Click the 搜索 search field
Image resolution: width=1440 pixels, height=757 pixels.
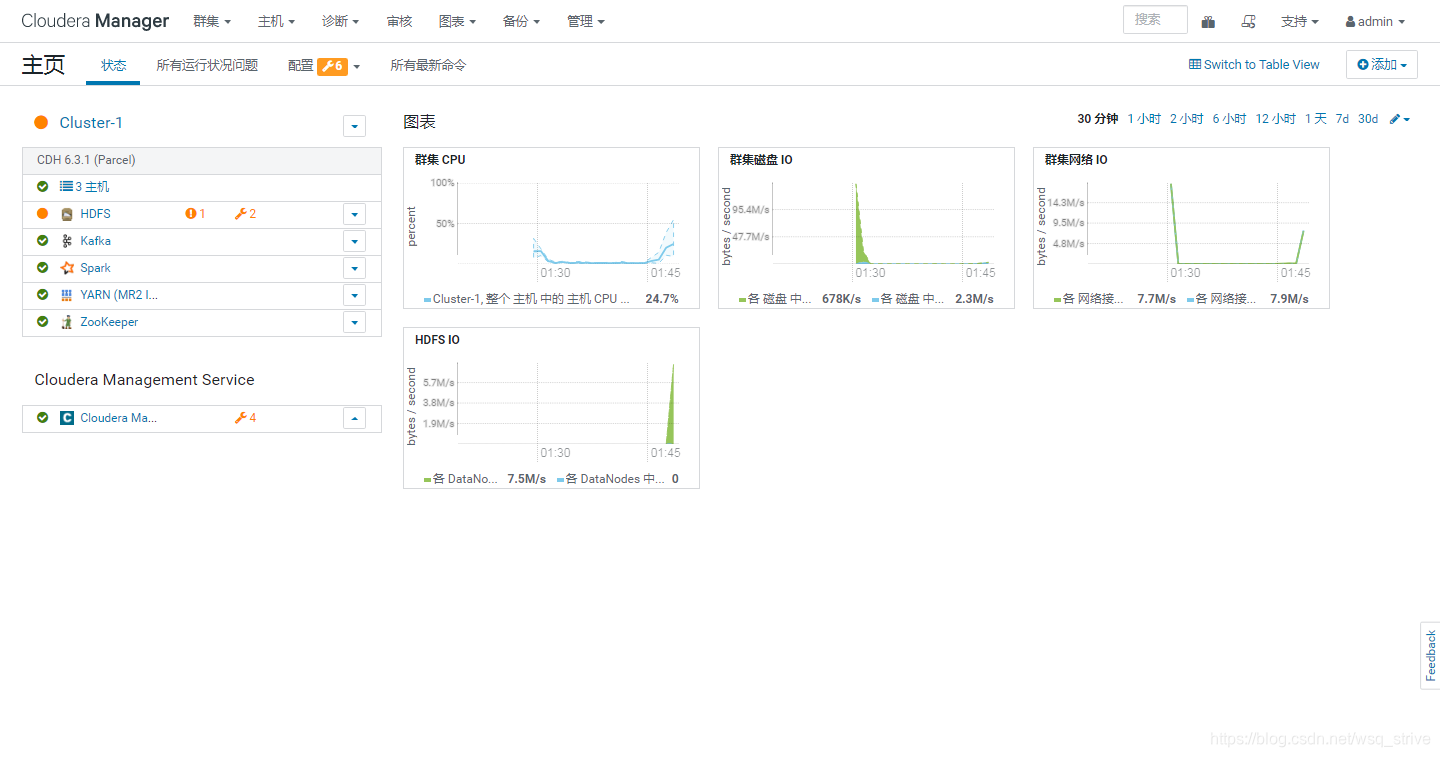pos(1155,20)
